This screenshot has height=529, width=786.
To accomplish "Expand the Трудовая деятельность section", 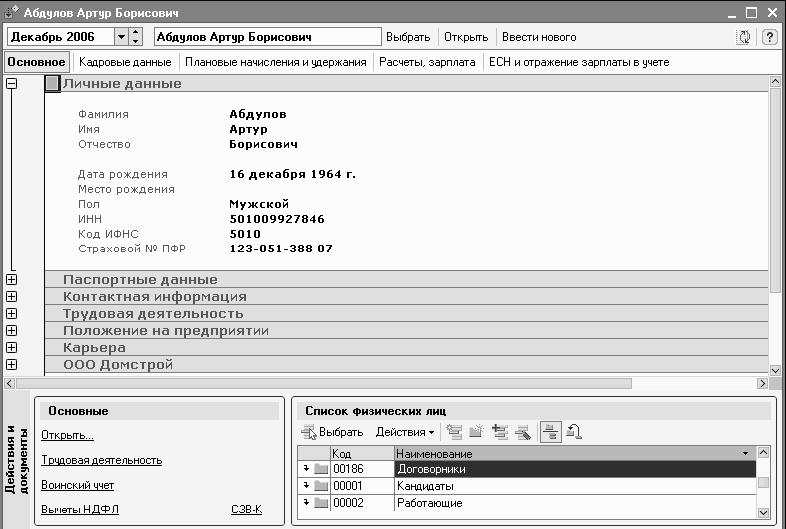I will 11,314.
